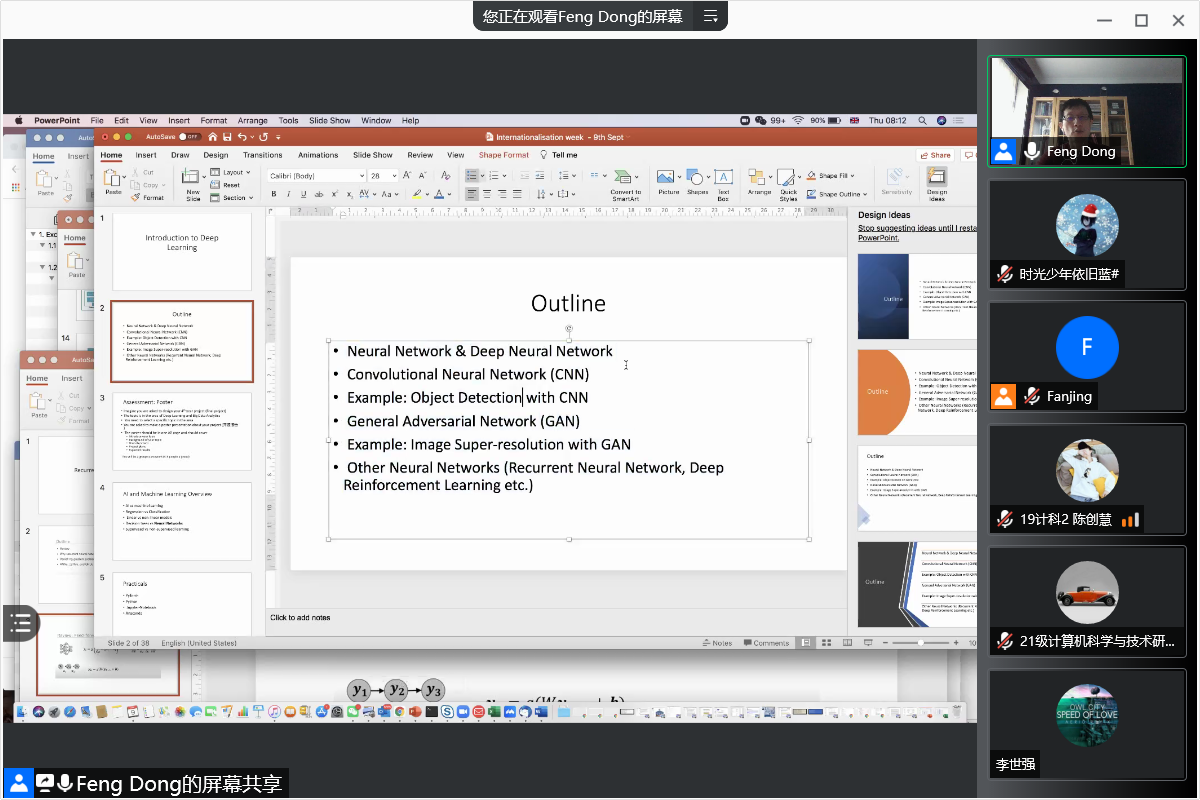Click the Share button
Screen dimensions: 1200x800
coord(935,155)
